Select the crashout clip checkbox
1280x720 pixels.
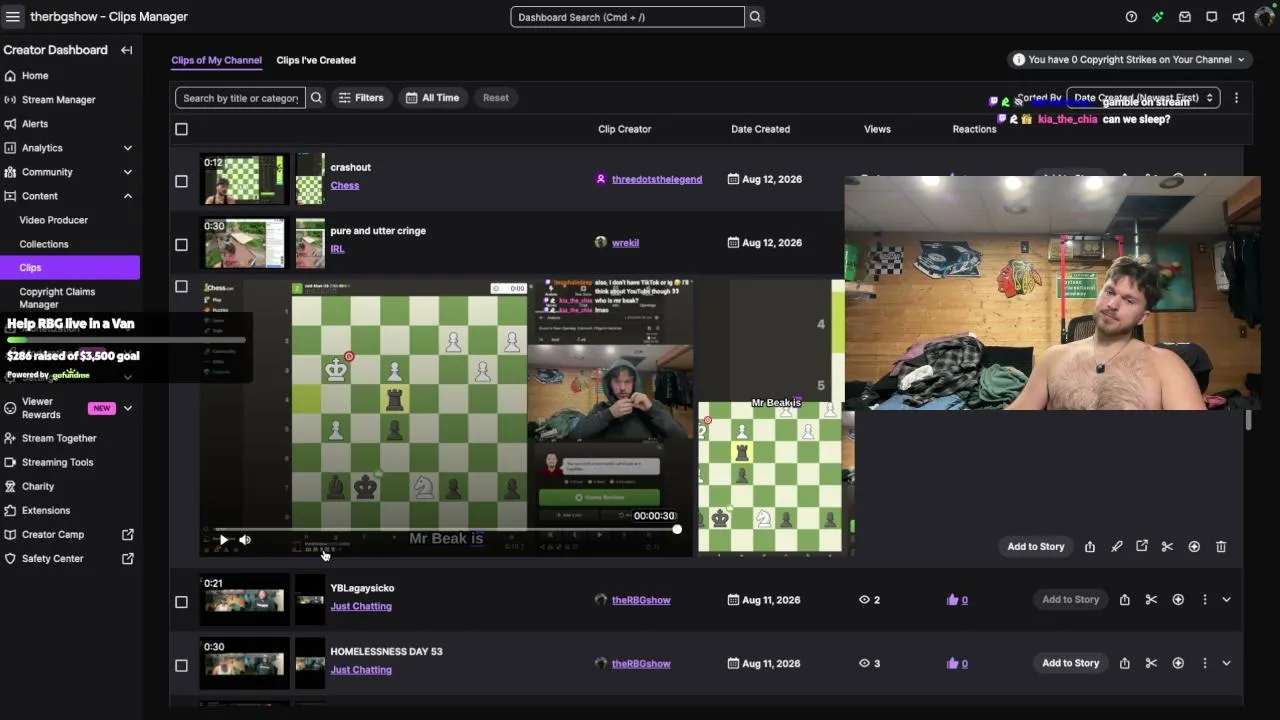(181, 181)
